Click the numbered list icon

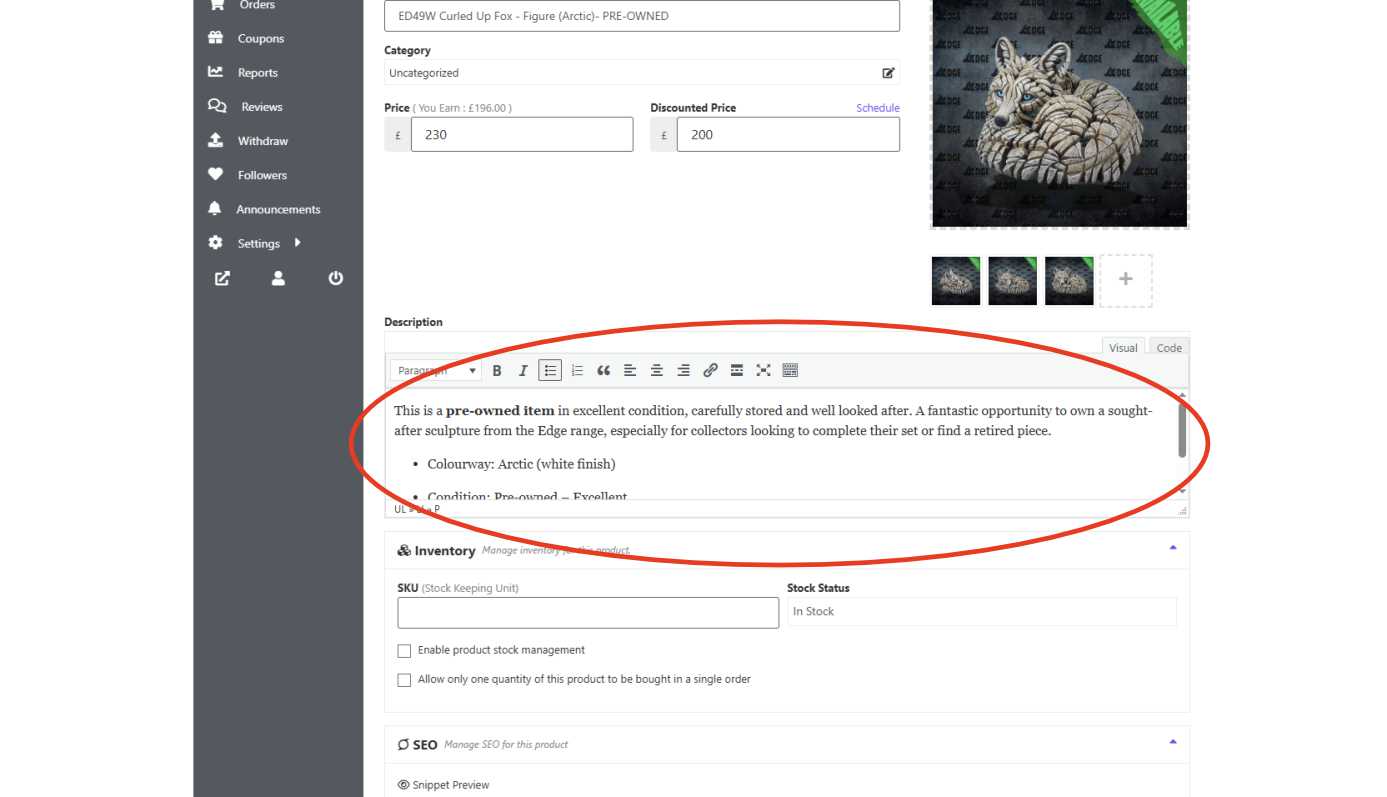(x=577, y=371)
